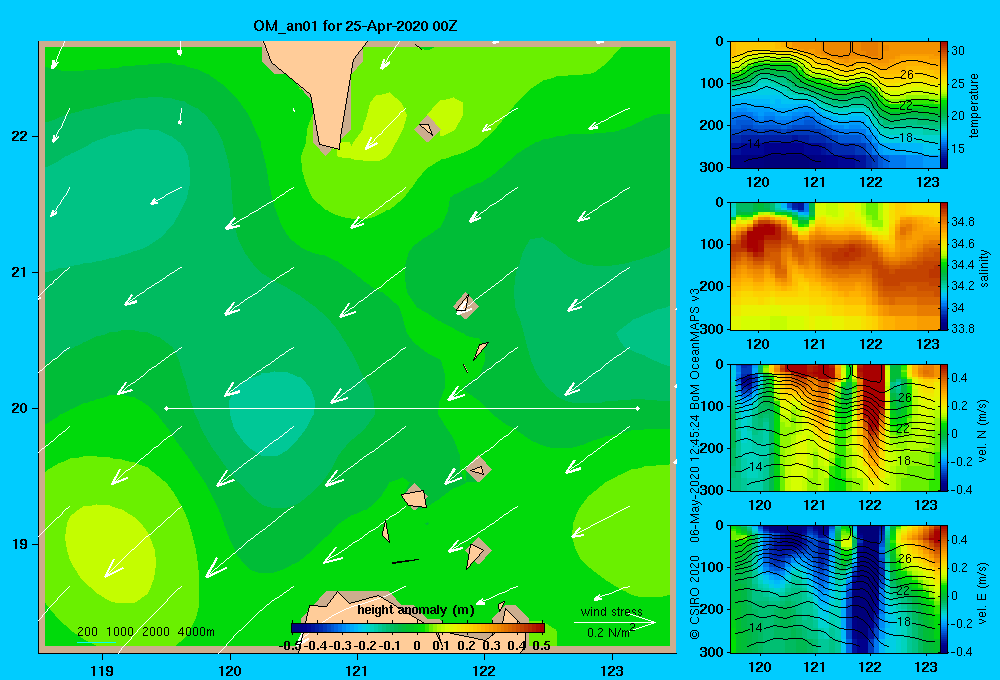The image size is (1000, 680).
Task: Click the '34.8' tick on salinity color bar
Action: pos(962,222)
